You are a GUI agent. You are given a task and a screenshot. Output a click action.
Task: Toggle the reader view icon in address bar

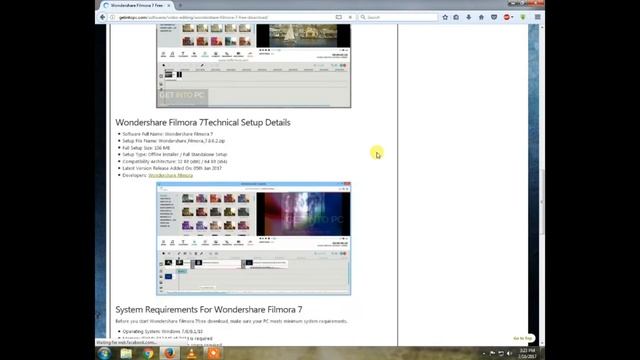[x=339, y=17]
